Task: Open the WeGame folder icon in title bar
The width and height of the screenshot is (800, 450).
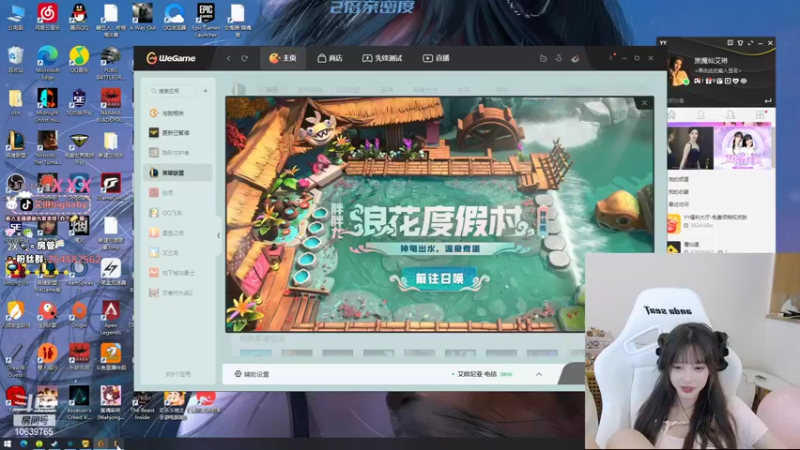Action: coord(543,58)
